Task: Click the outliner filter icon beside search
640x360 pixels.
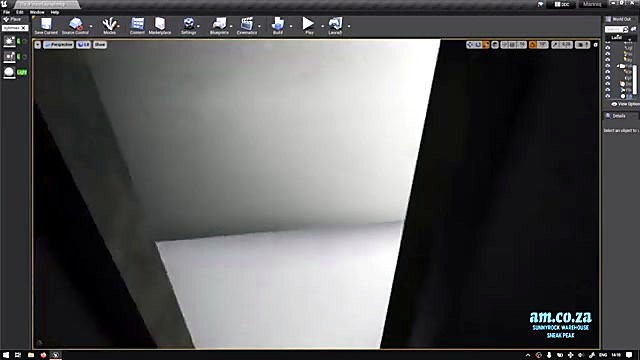Action: tap(633, 29)
